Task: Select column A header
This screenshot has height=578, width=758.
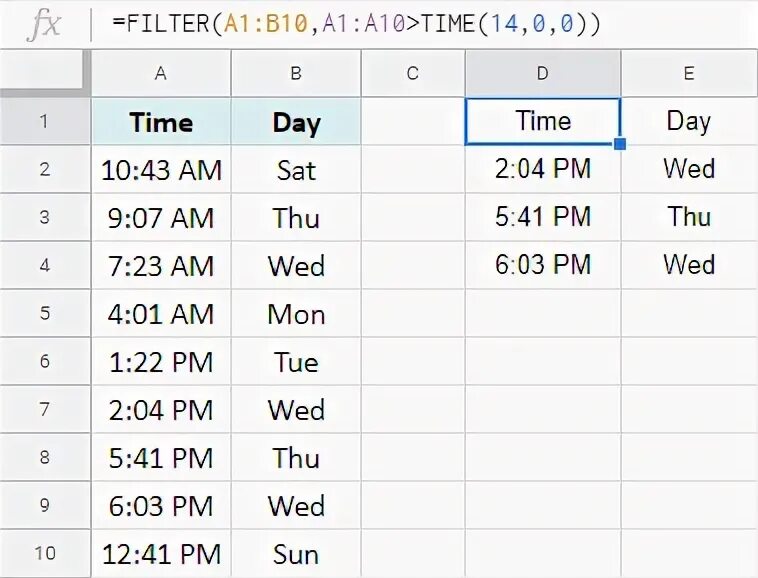Action: (x=160, y=74)
